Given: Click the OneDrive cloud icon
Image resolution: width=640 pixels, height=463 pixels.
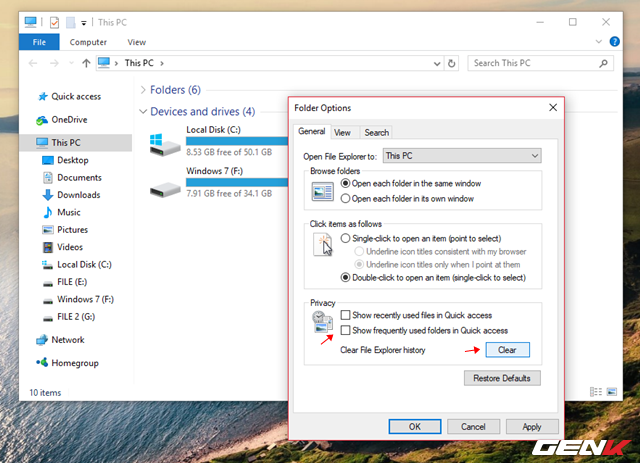Looking at the screenshot, I should pyautogui.click(x=42, y=120).
